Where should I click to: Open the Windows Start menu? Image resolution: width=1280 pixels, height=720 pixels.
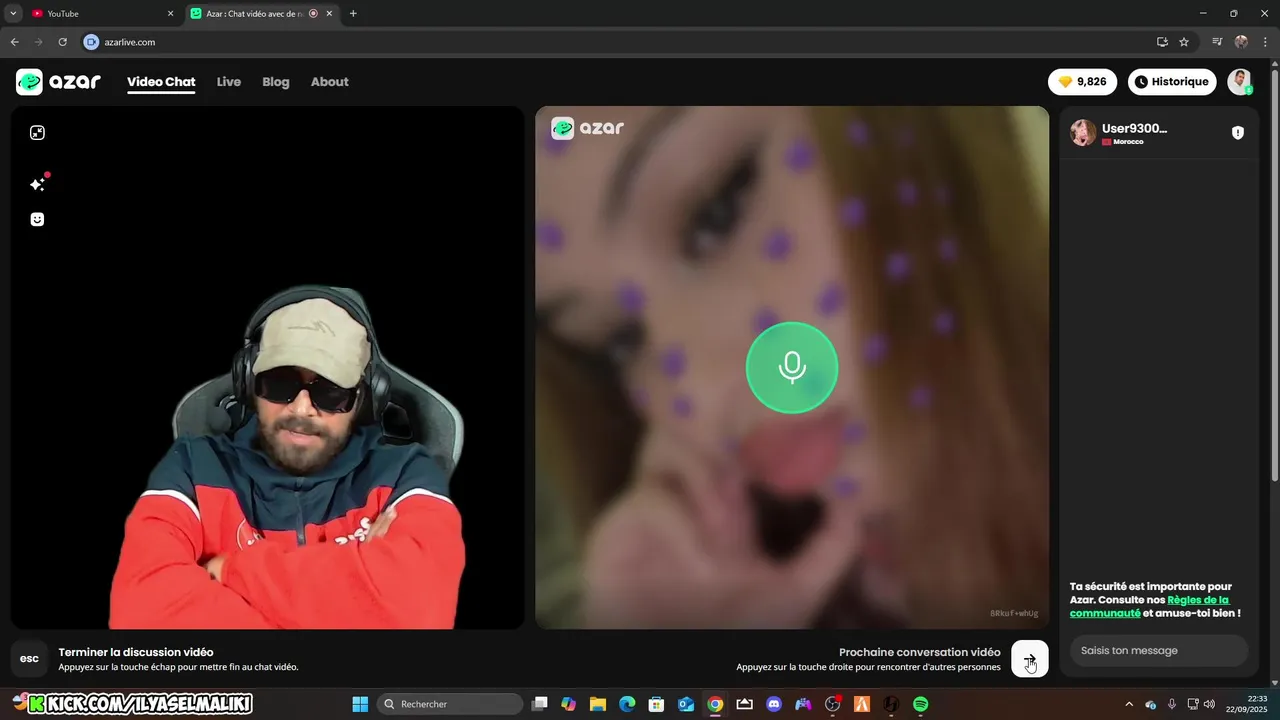360,704
